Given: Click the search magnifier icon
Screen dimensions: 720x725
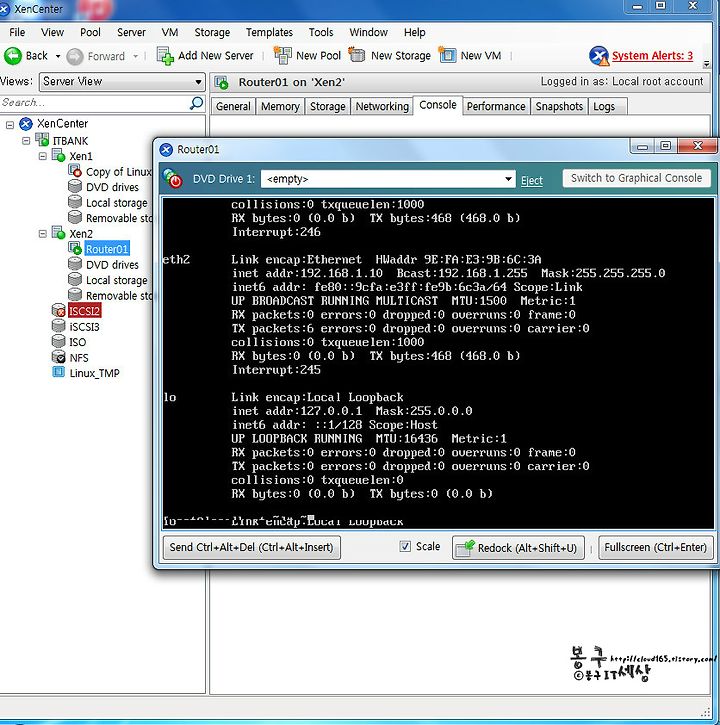Looking at the screenshot, I should pos(197,103).
